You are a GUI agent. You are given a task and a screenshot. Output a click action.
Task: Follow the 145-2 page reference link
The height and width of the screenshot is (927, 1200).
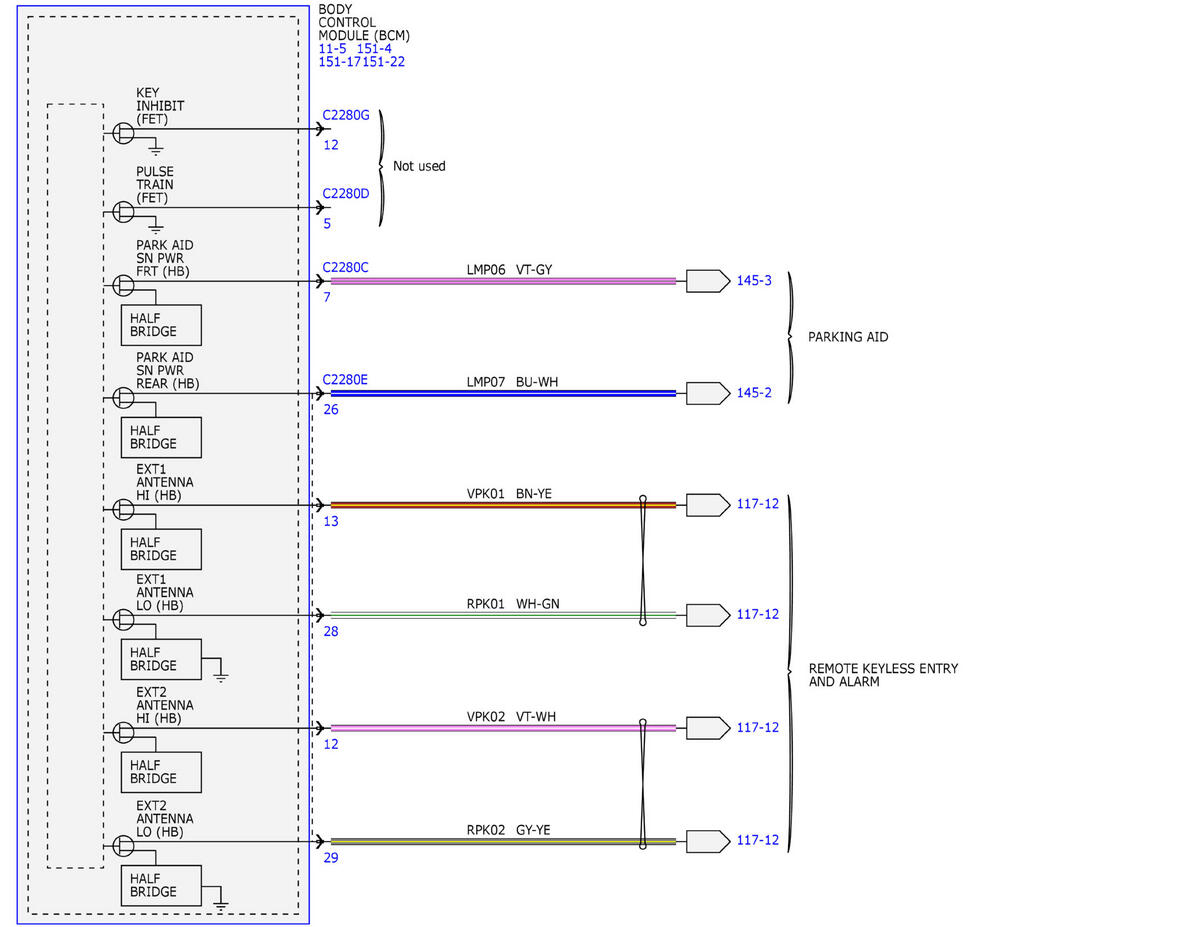click(x=754, y=393)
